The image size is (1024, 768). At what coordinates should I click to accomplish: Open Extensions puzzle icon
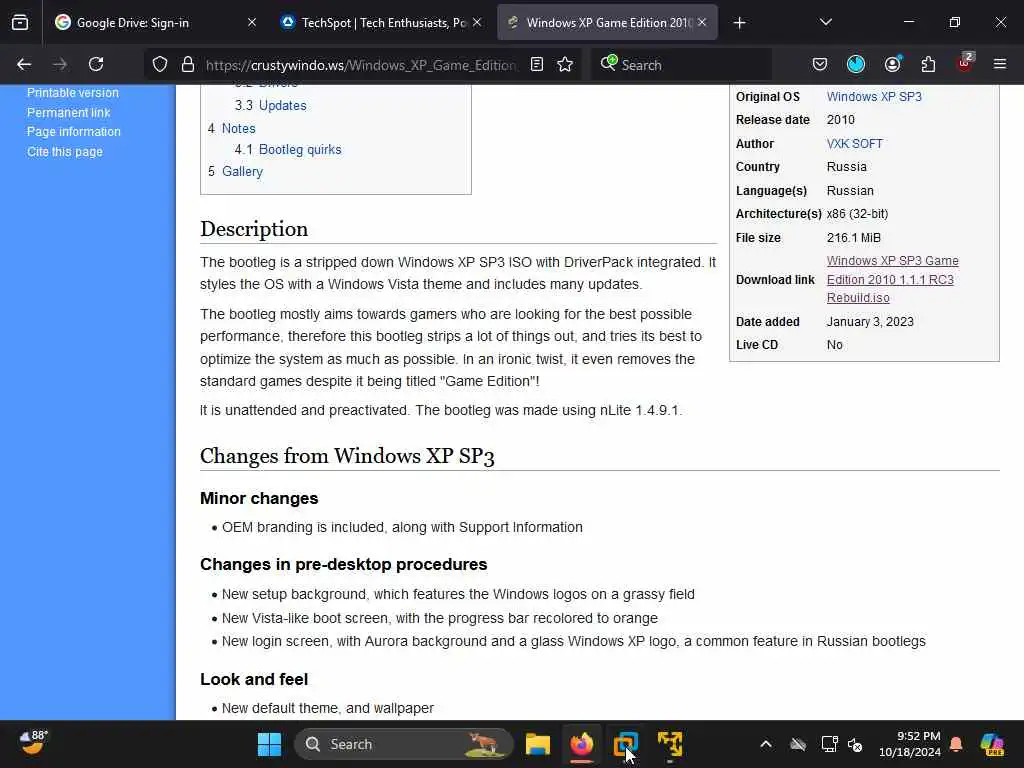[x=928, y=64]
